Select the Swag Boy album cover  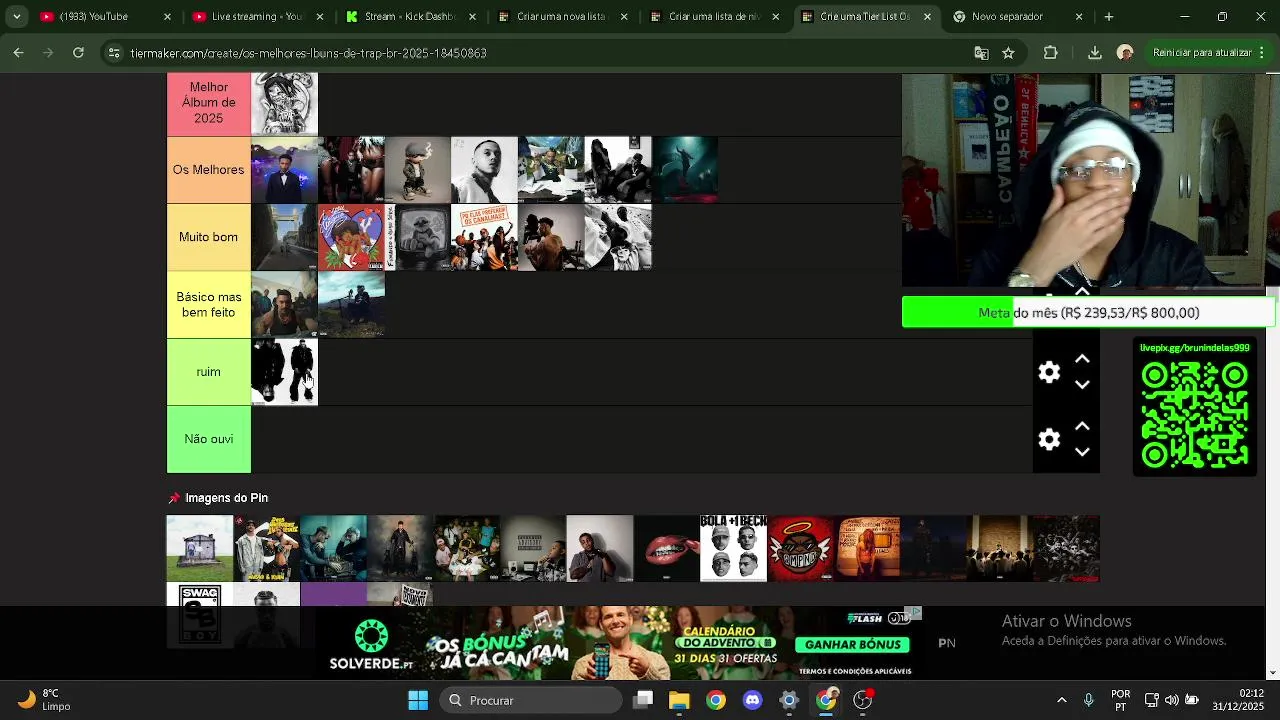point(200,614)
